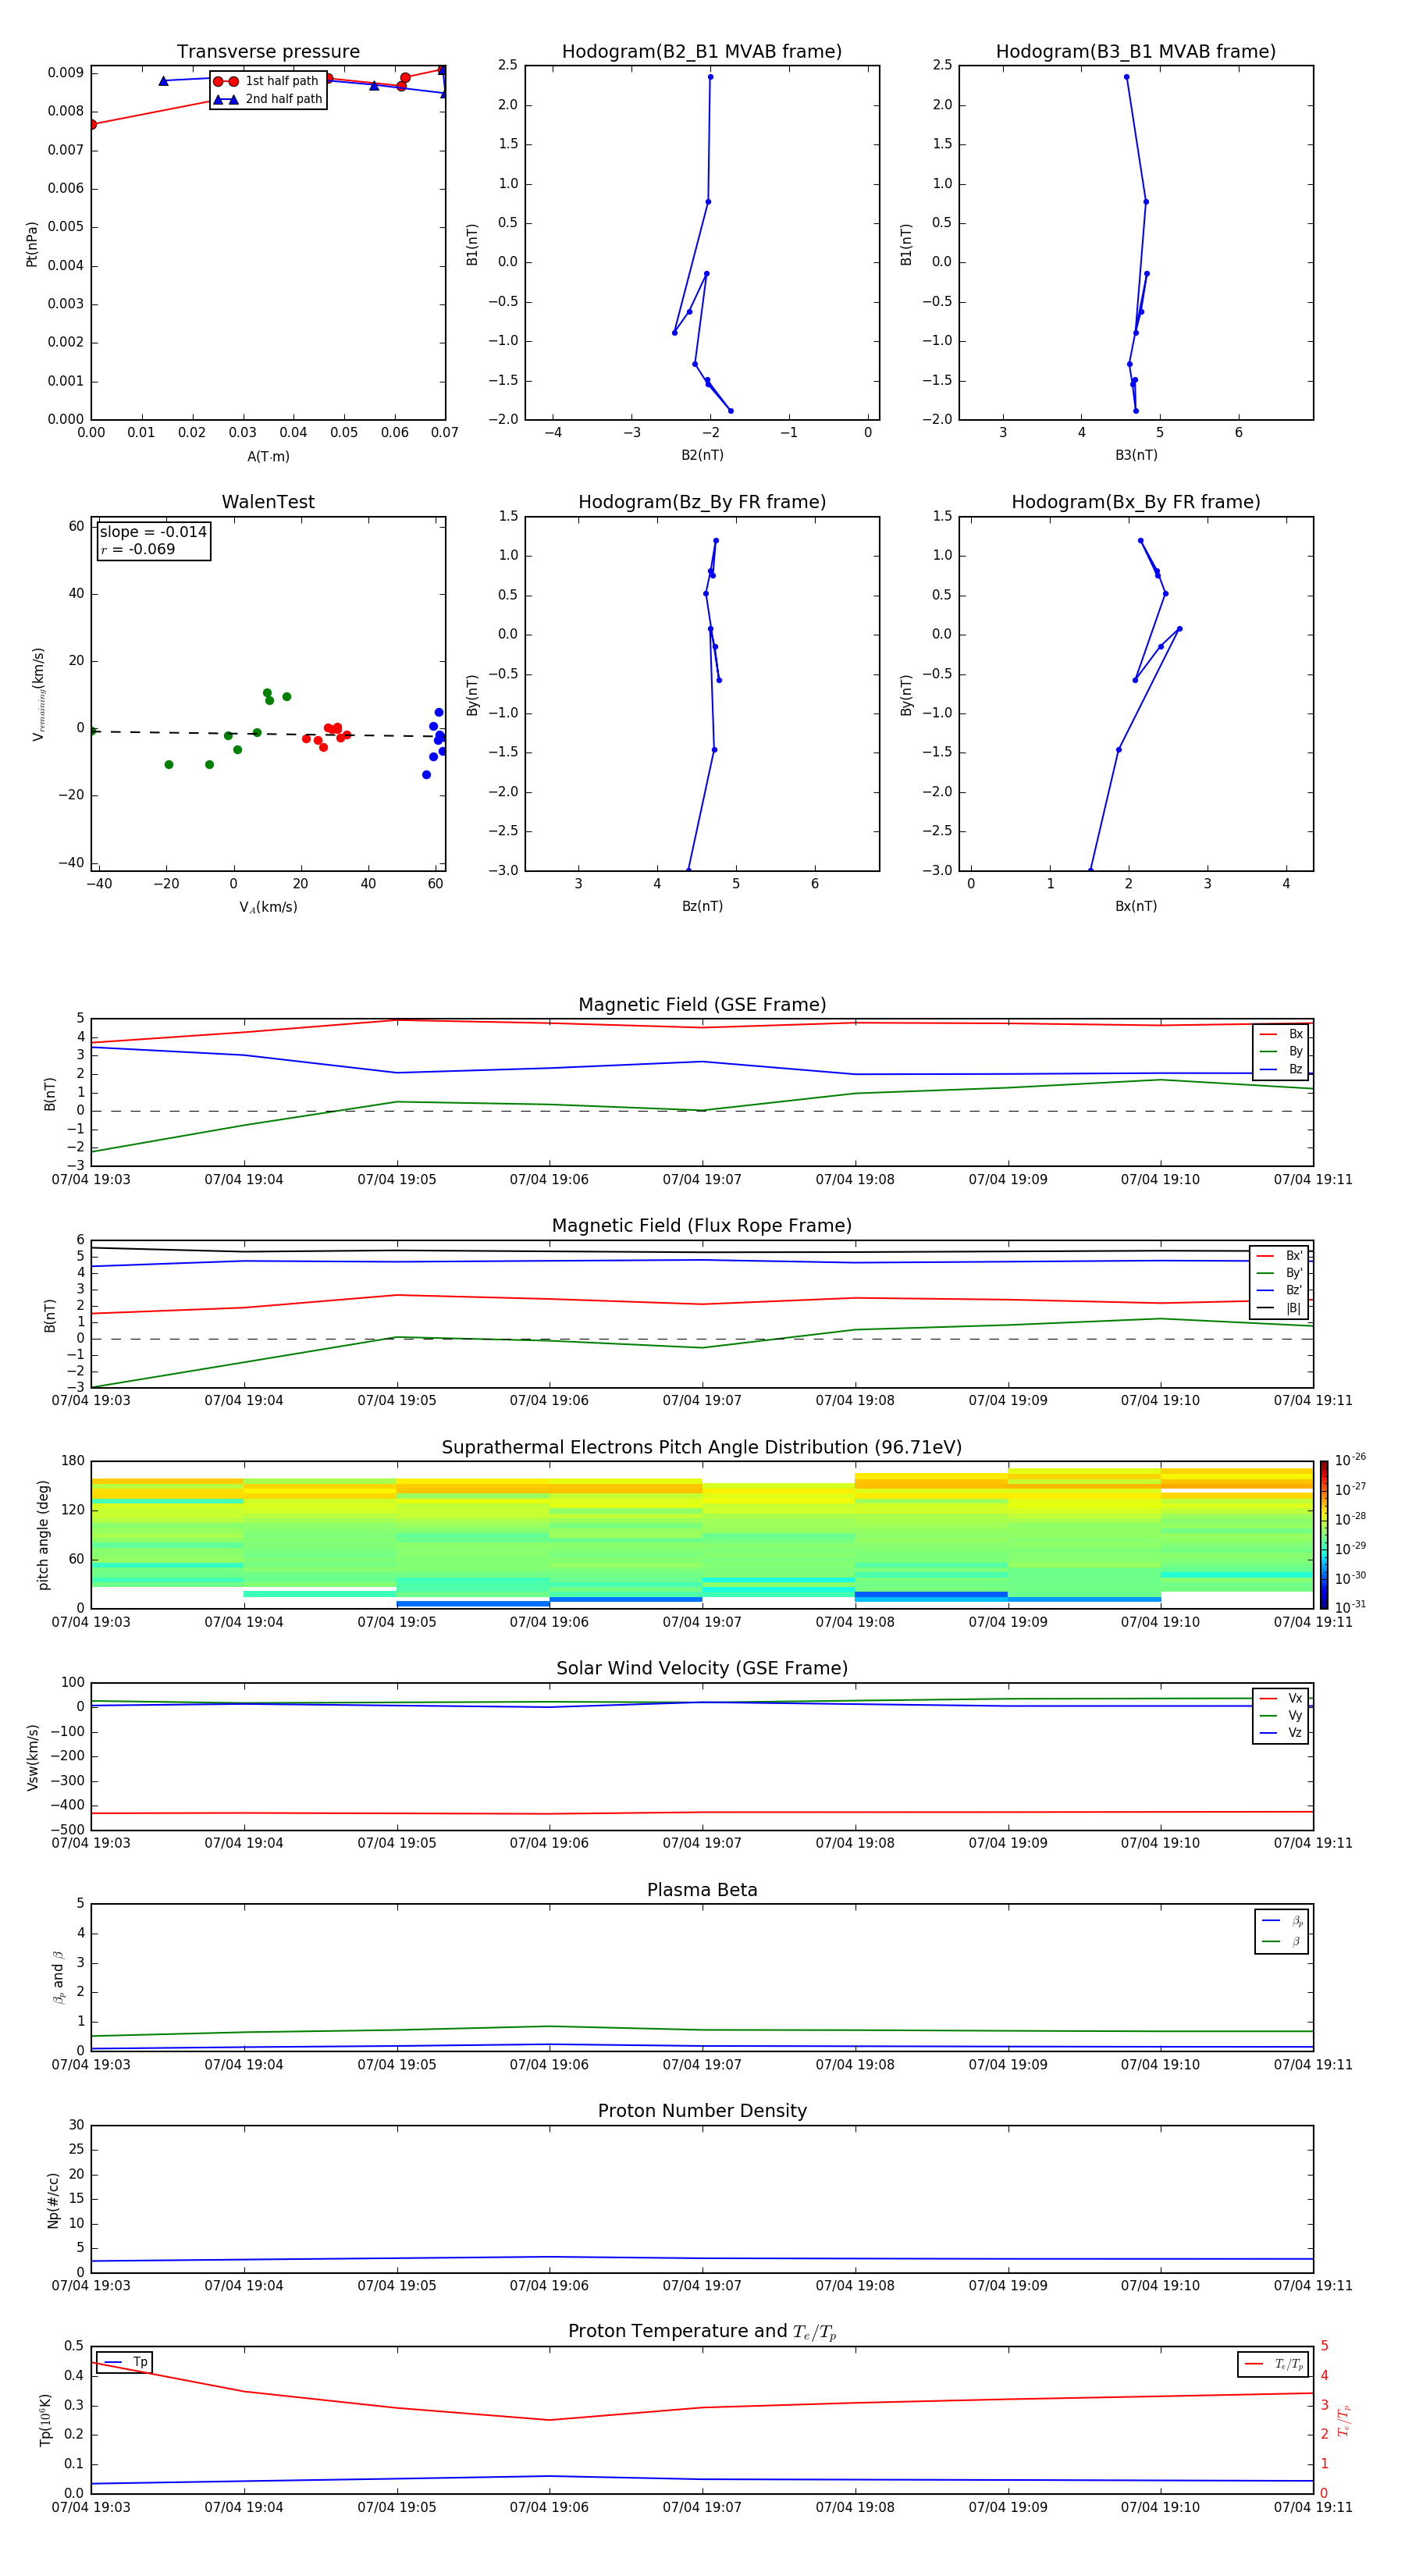Click the 'Hodogram(Bz_By FR frame)' title

tap(702, 502)
